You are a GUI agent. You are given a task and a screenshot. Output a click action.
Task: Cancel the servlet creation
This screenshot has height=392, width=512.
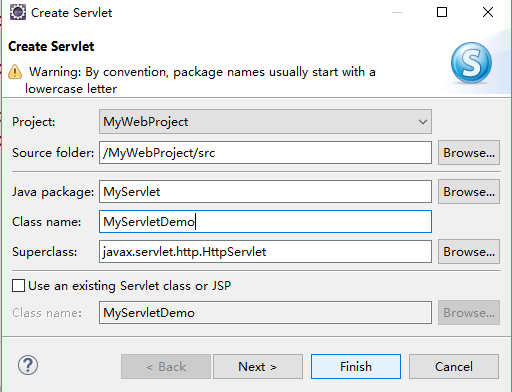[x=454, y=367]
